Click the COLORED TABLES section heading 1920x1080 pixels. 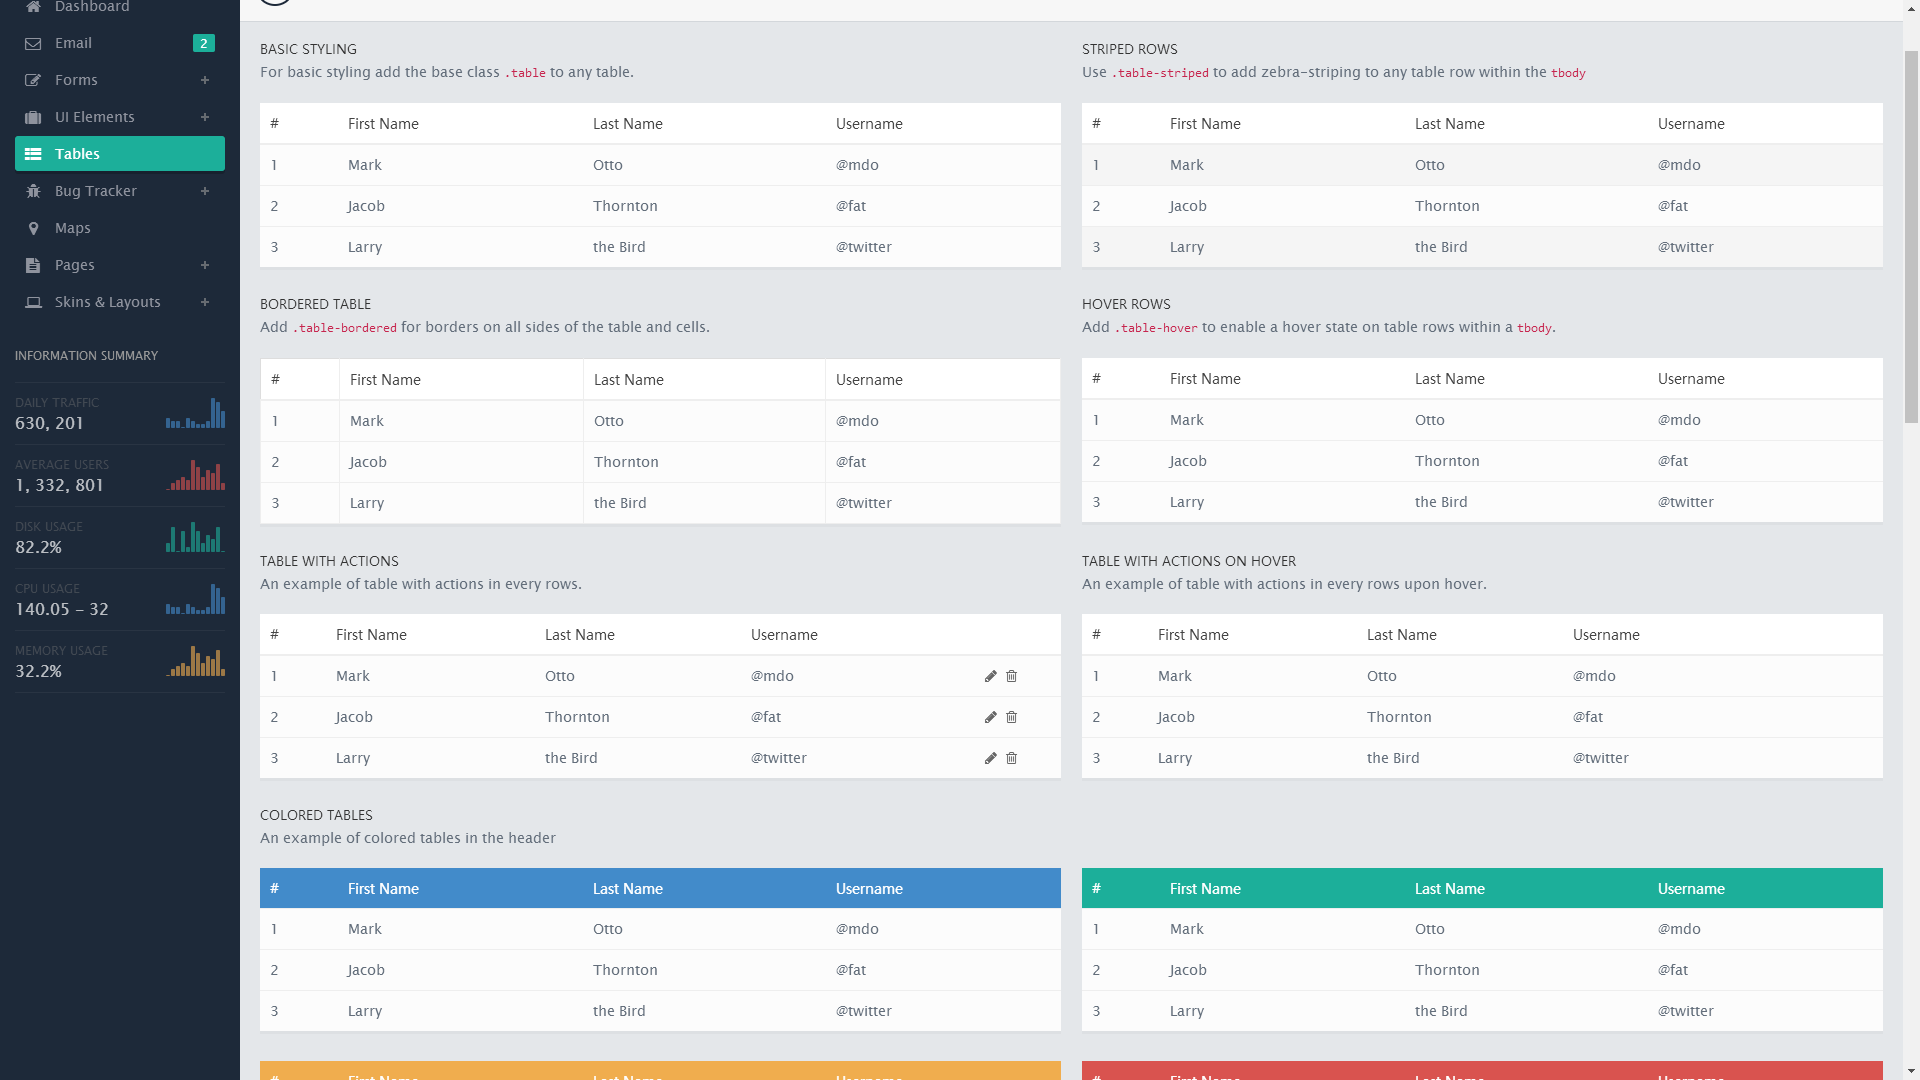pos(316,816)
